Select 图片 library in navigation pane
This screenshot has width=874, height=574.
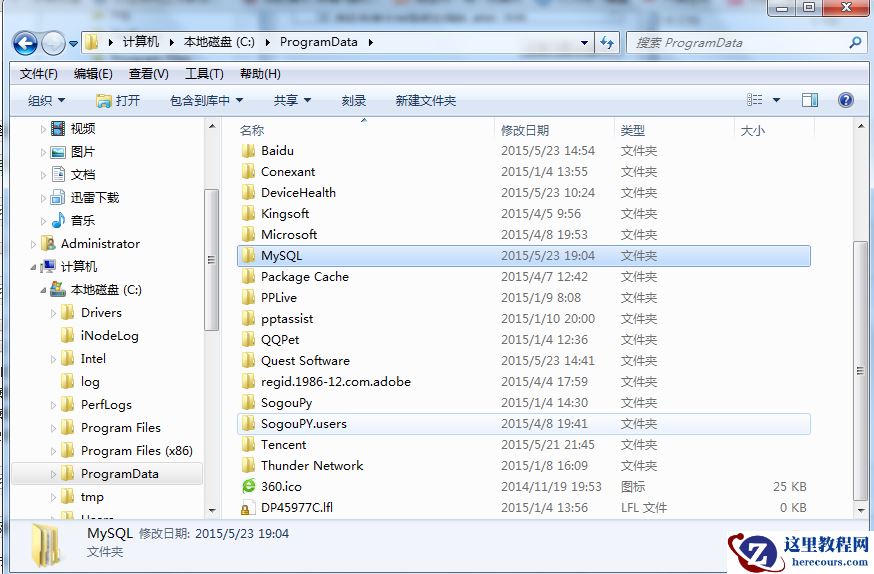point(83,152)
